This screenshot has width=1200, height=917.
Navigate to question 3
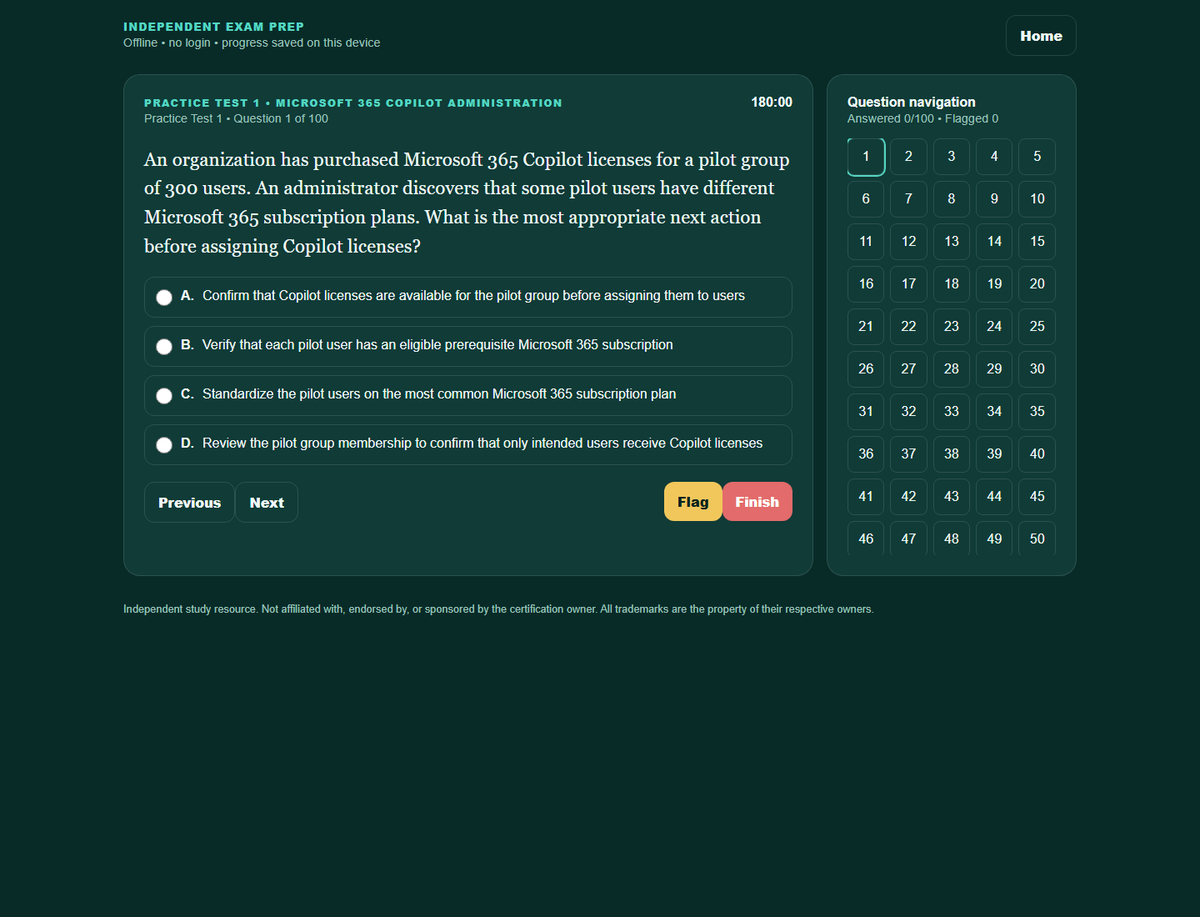[x=951, y=156]
